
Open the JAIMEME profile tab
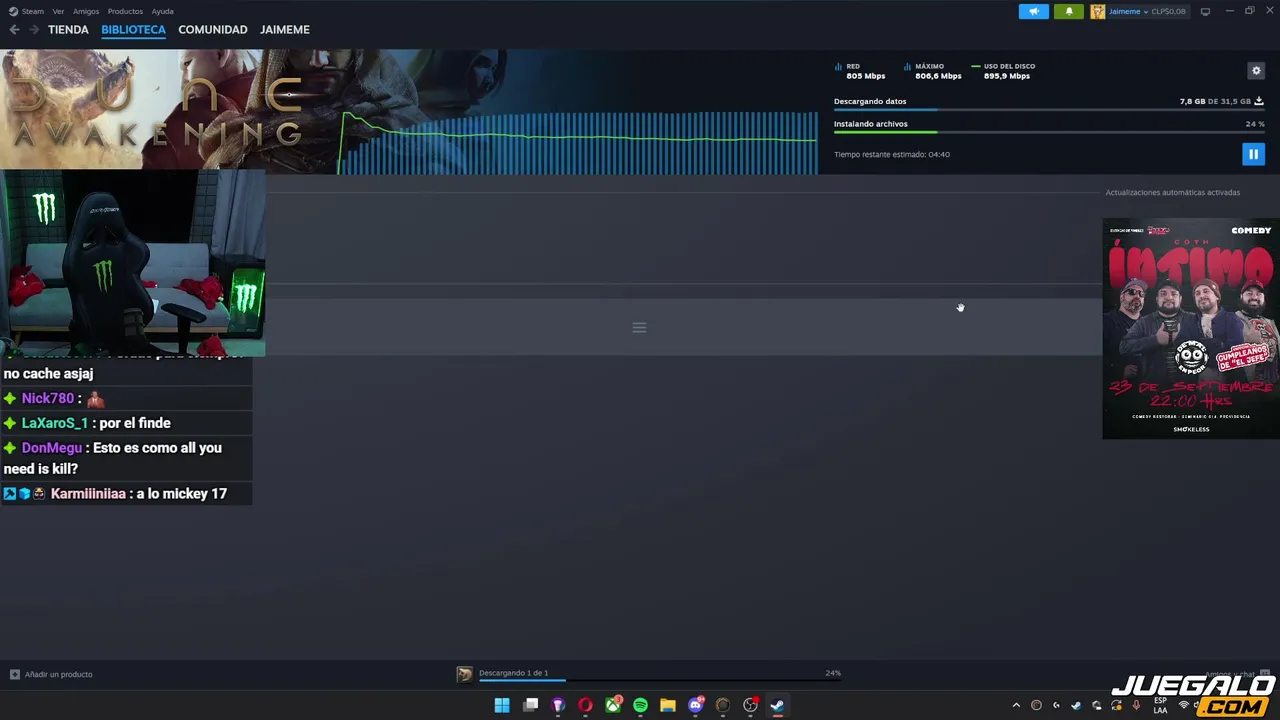[x=285, y=30]
